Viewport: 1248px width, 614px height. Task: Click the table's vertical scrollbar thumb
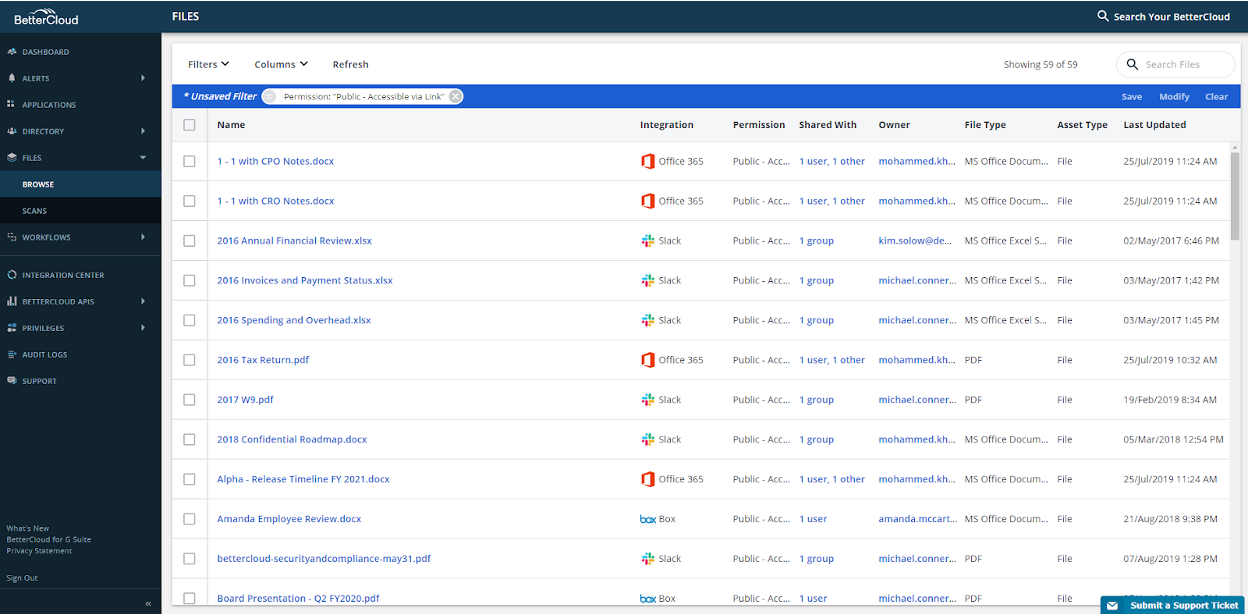click(1235, 195)
